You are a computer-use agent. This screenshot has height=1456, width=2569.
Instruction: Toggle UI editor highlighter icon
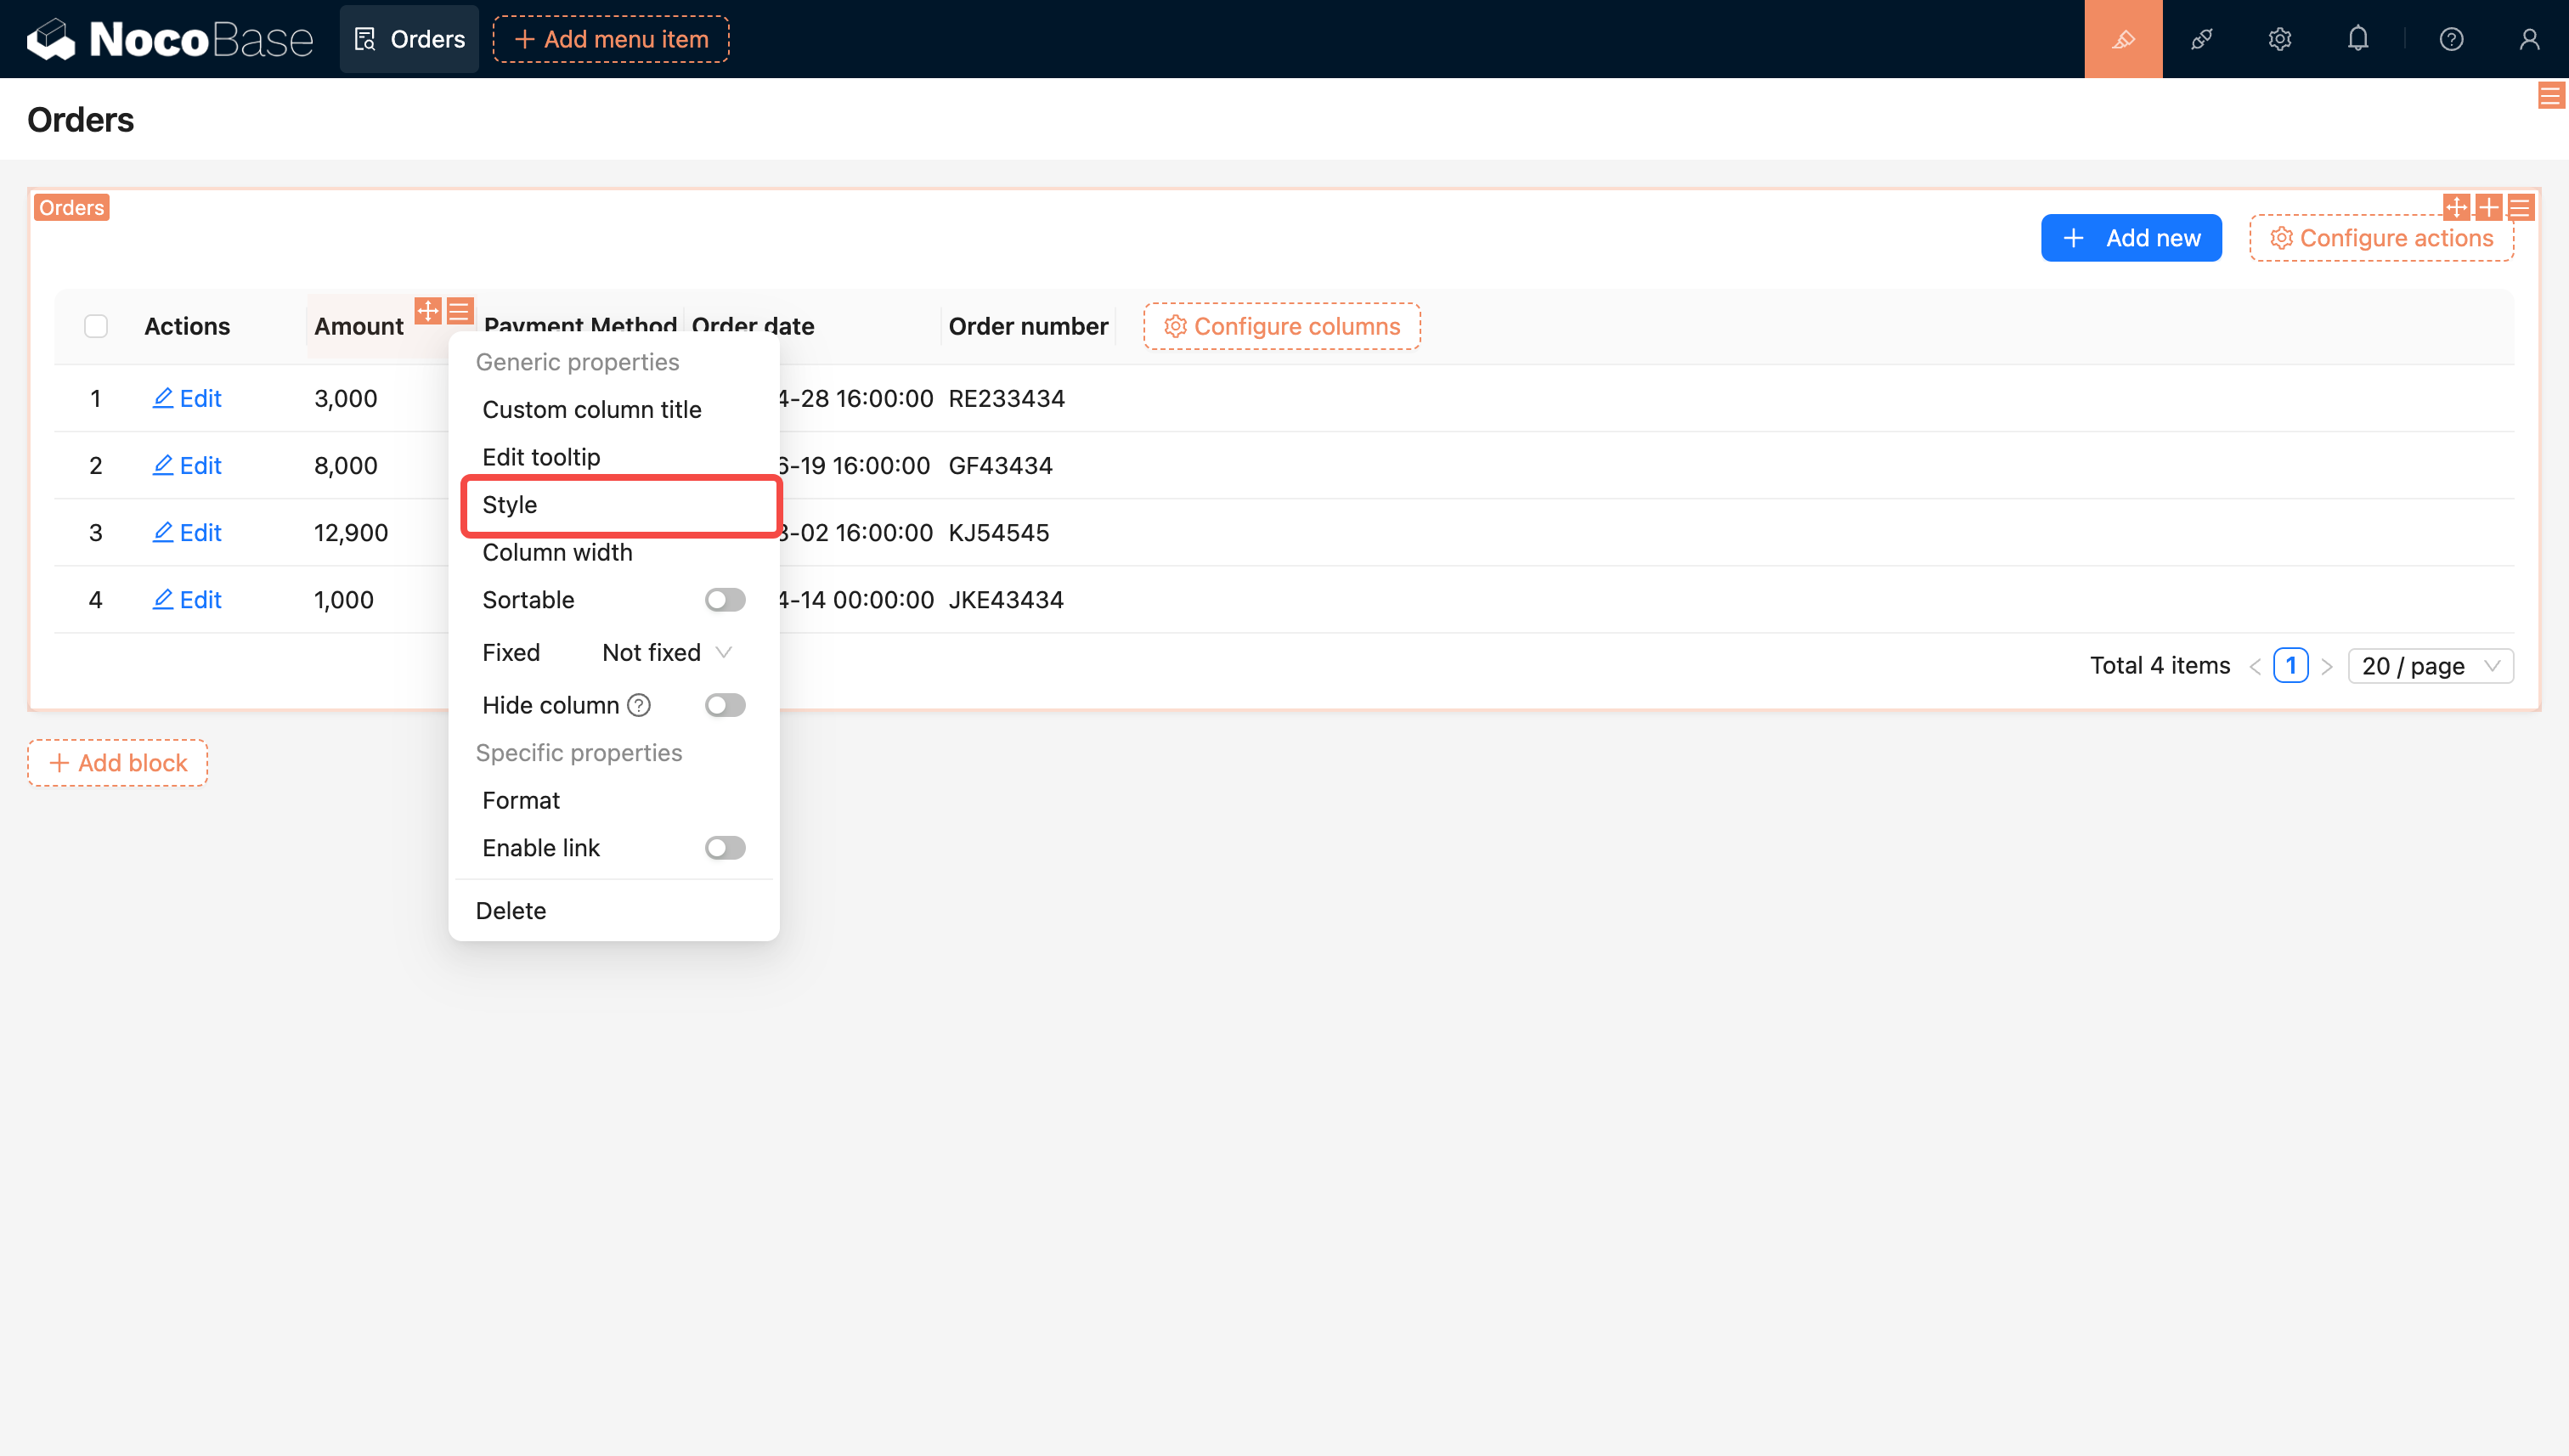point(2122,39)
